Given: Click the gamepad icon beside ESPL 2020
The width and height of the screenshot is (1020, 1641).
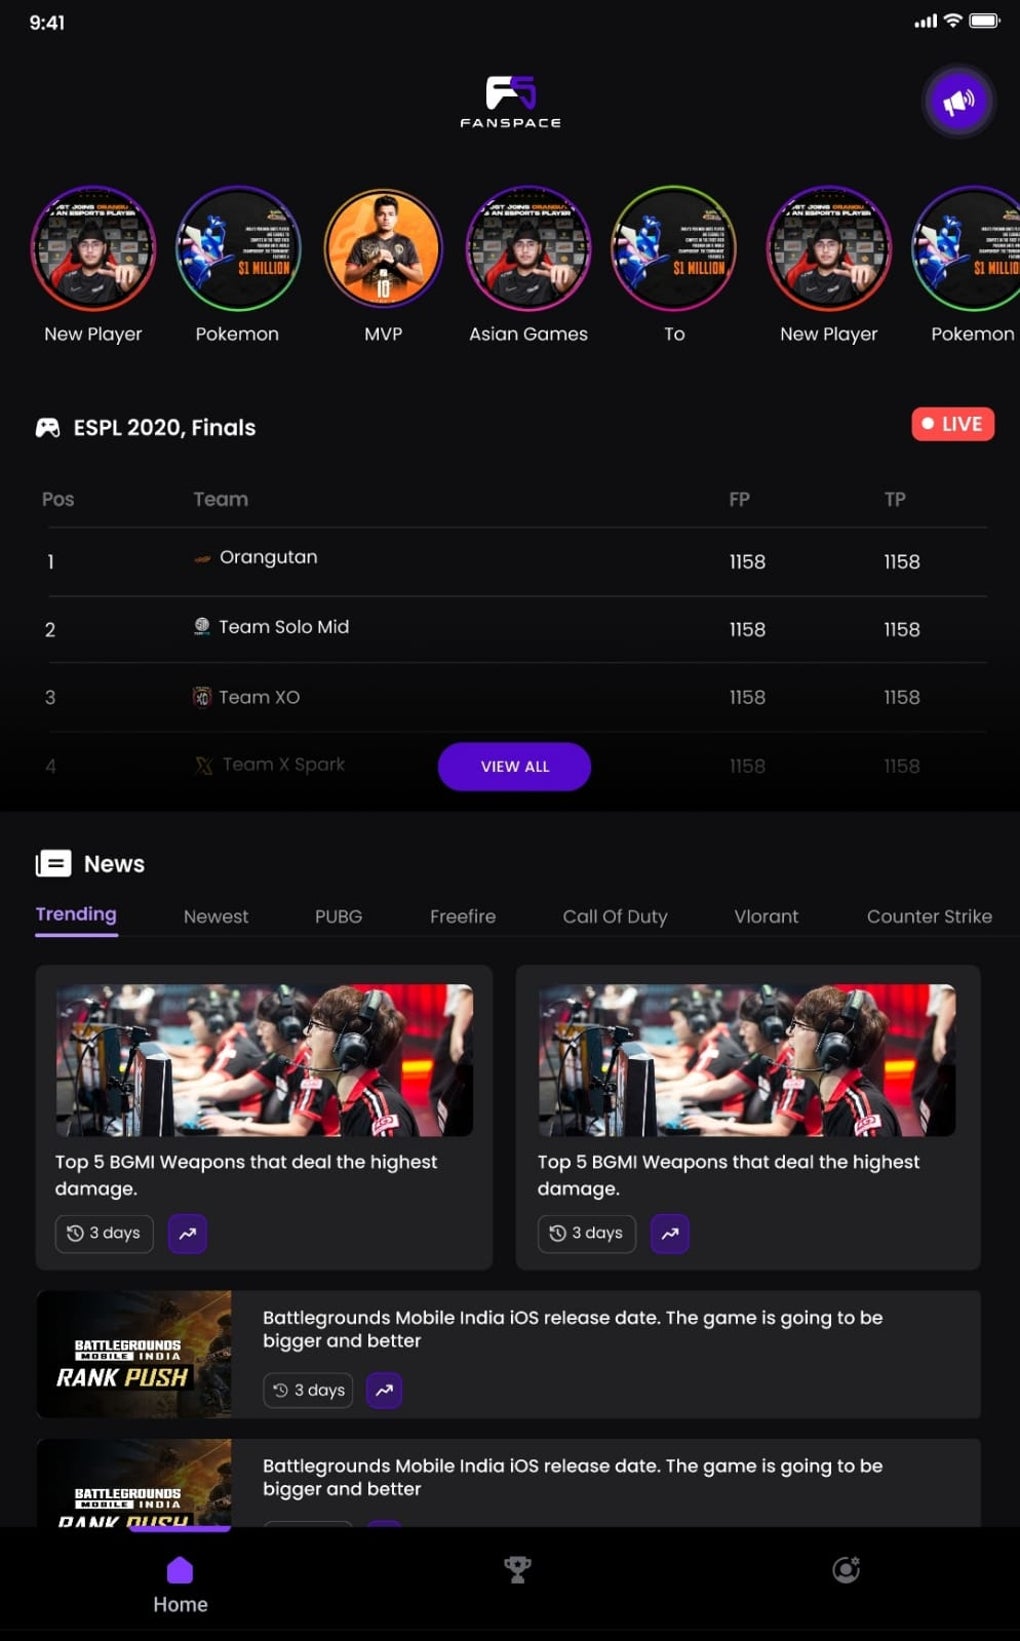Looking at the screenshot, I should (x=48, y=428).
